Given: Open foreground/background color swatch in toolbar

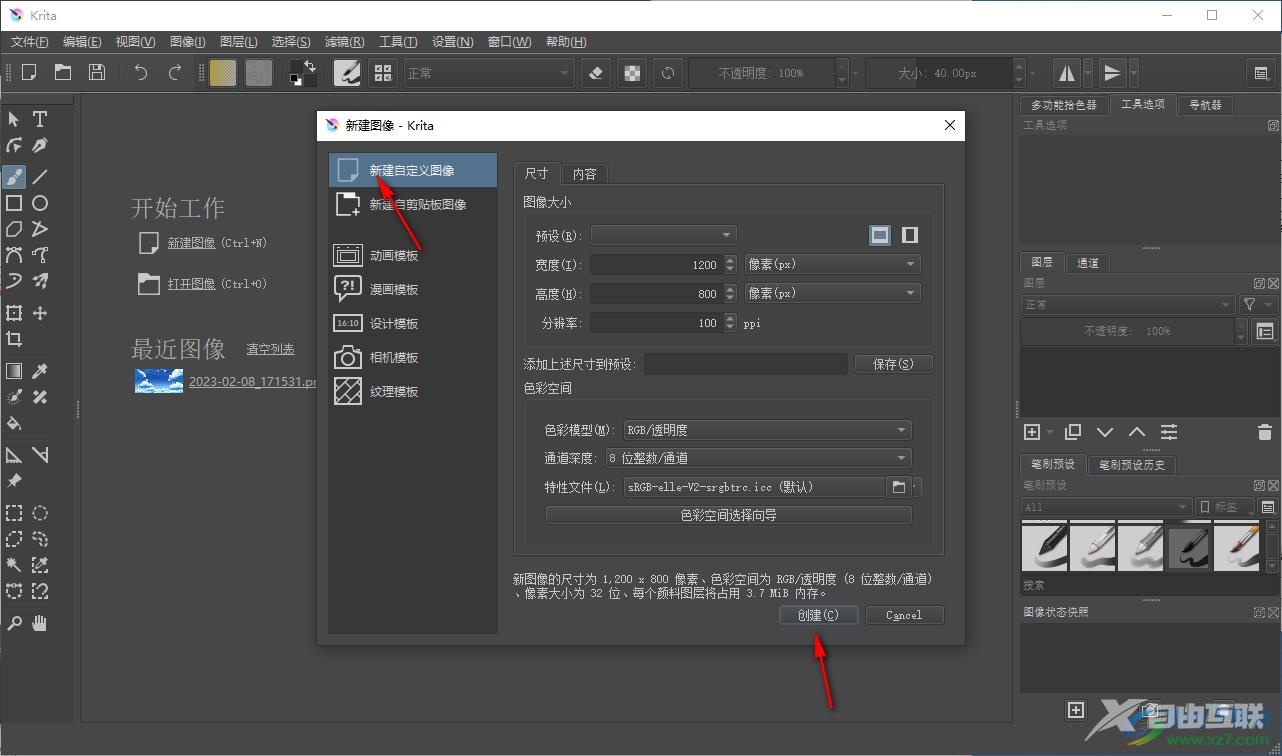Looking at the screenshot, I should point(303,72).
